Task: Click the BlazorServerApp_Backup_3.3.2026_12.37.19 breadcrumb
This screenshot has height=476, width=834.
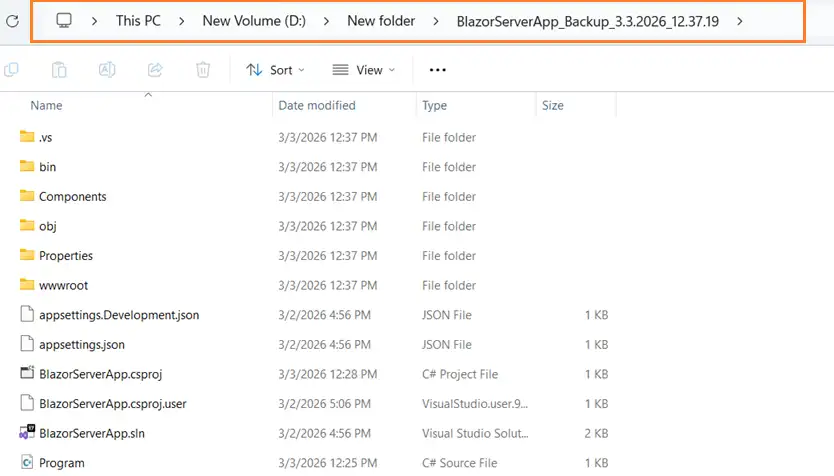Action: click(588, 21)
